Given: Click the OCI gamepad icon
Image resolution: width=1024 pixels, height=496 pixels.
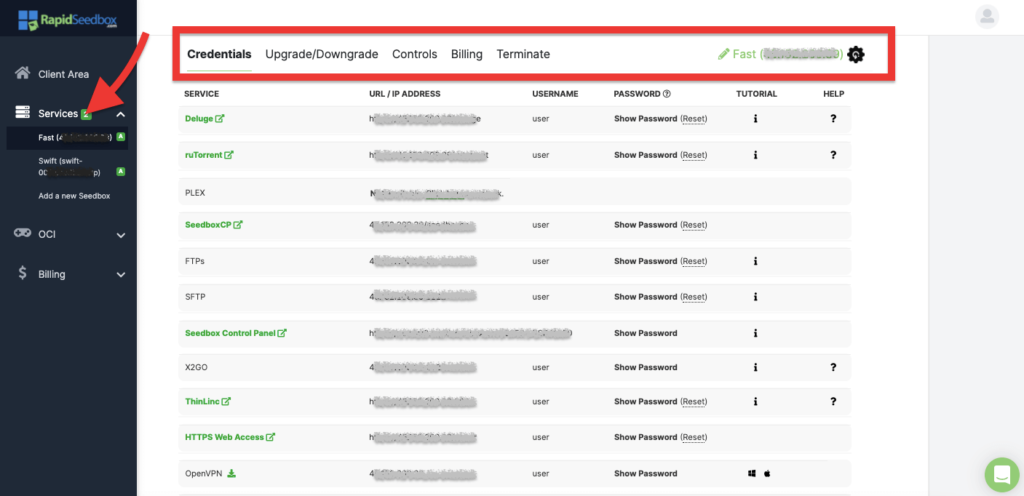Looking at the screenshot, I should 22,234.
